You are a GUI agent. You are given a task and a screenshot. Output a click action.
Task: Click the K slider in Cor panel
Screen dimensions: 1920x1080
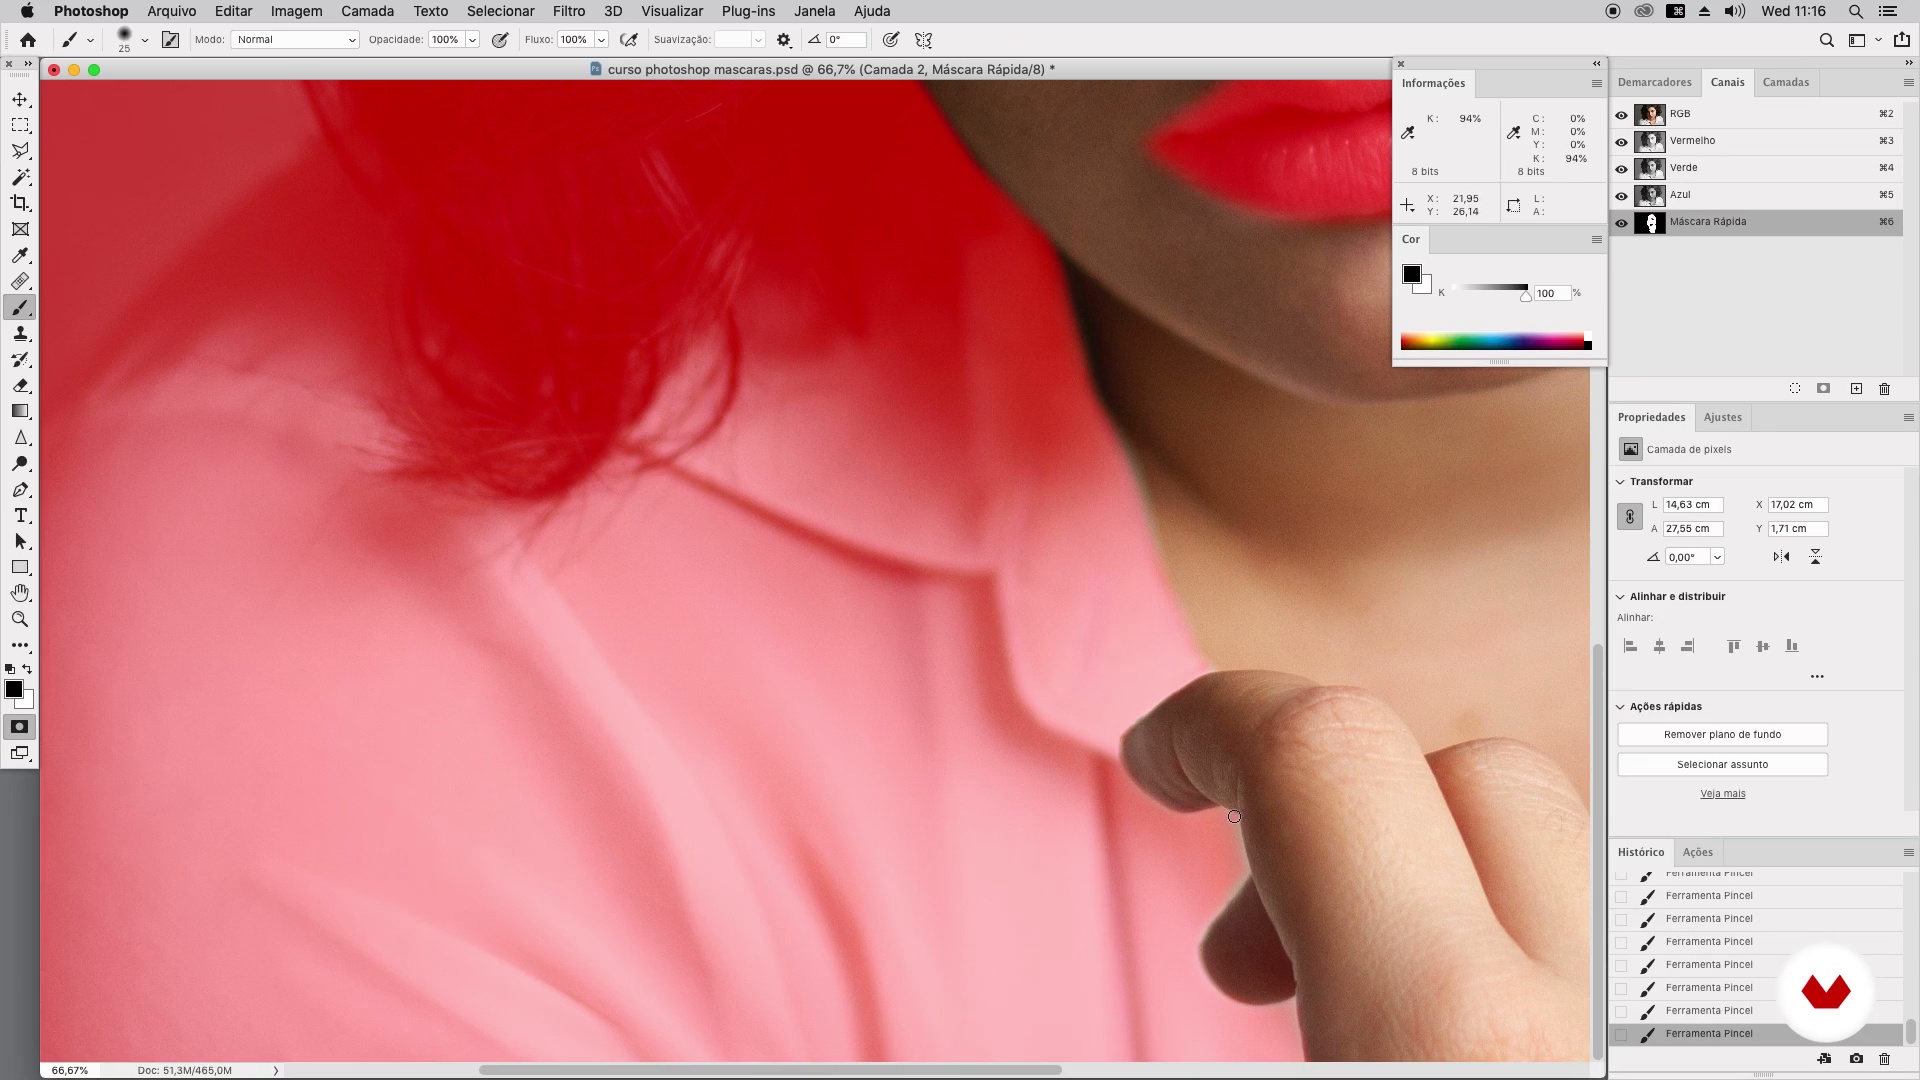(1490, 288)
